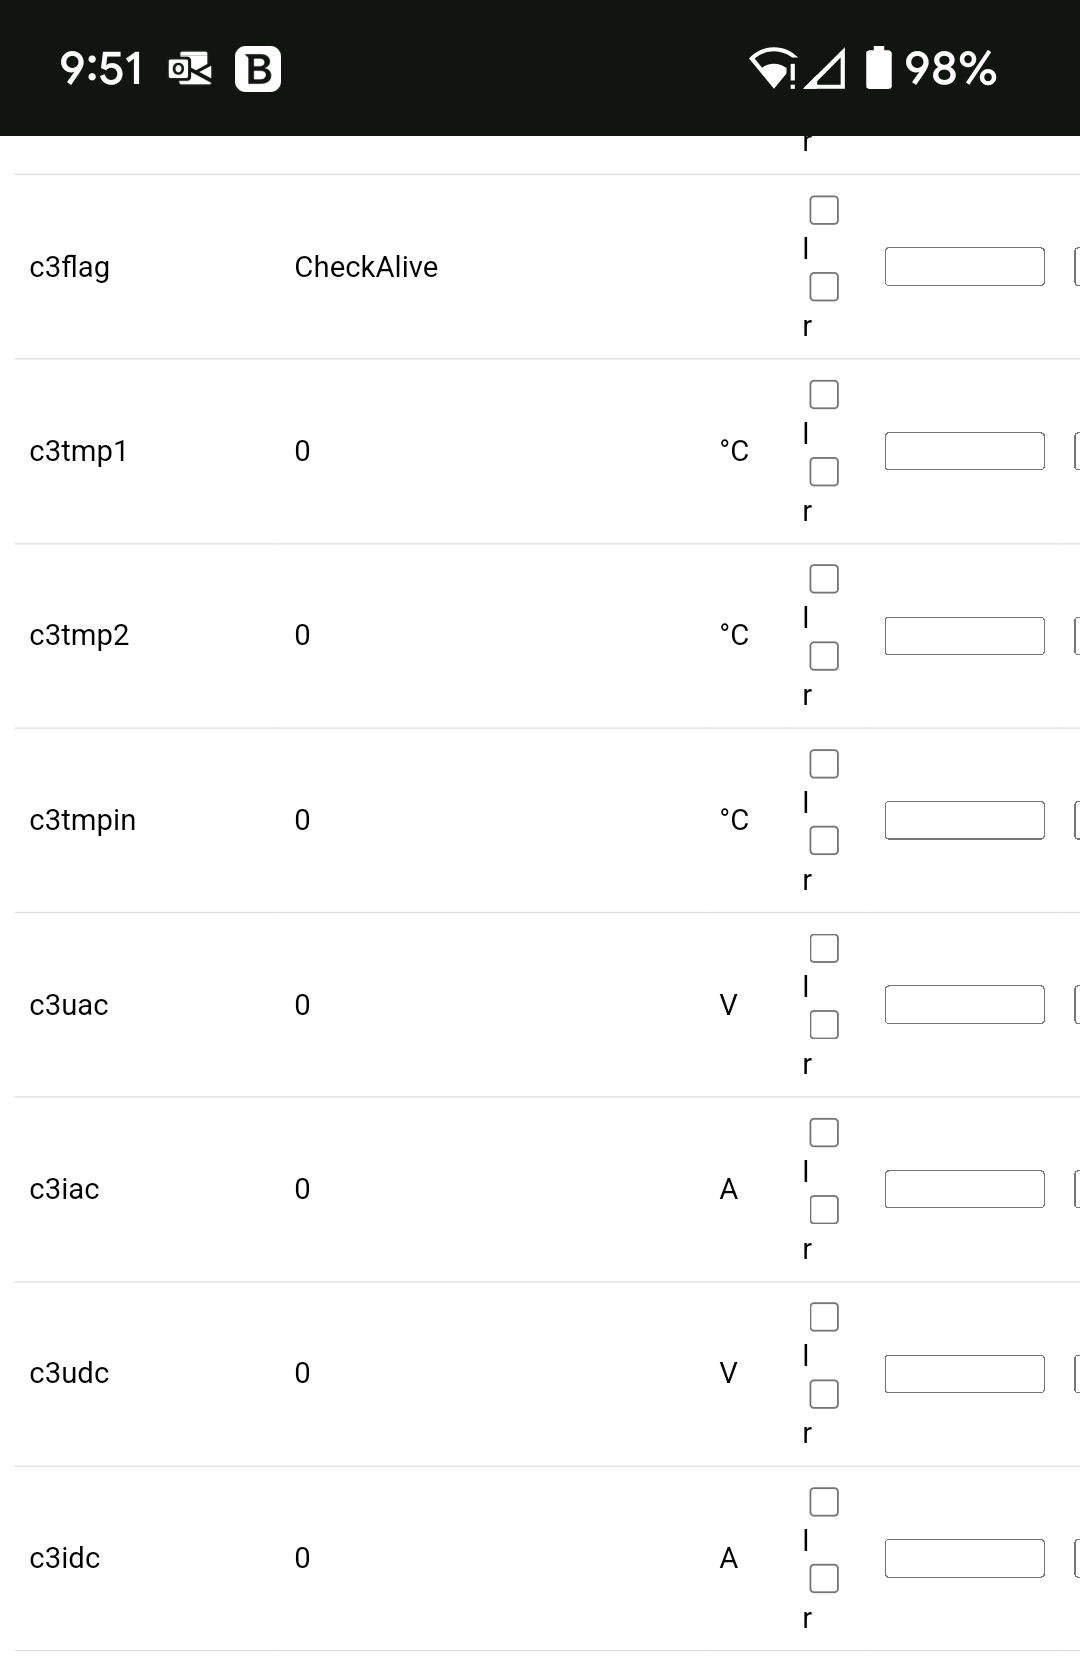Focus the c3uac row text field
This screenshot has height=1657, width=1080.
[965, 1005]
